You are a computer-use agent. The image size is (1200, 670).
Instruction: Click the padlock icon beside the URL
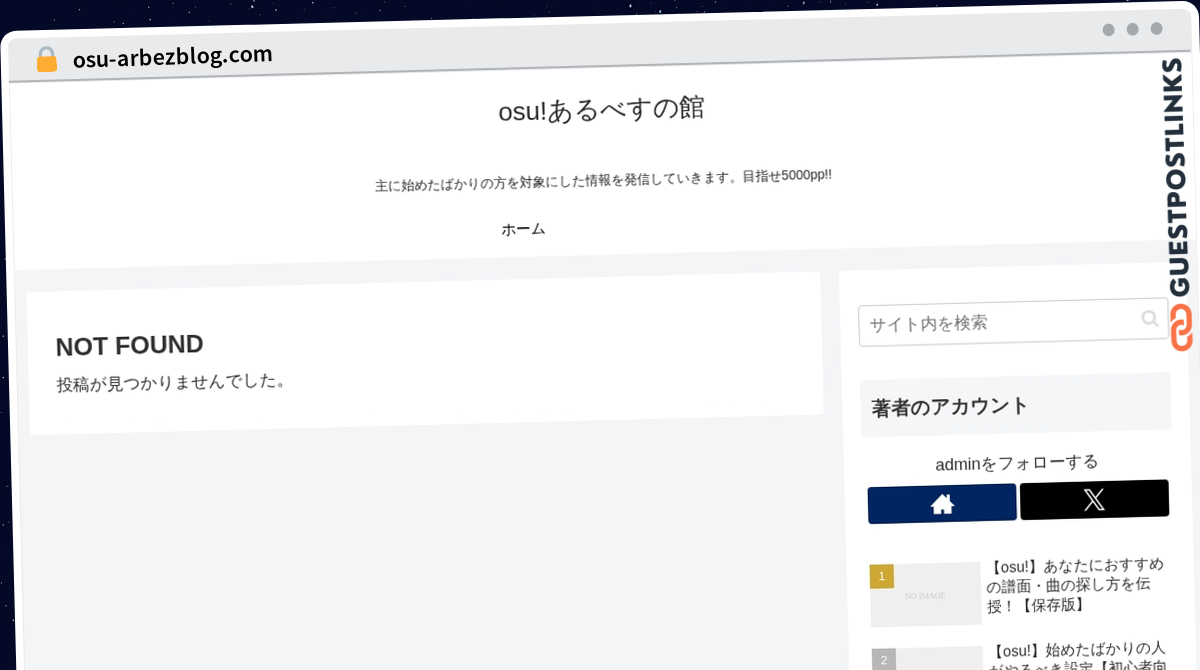46,59
